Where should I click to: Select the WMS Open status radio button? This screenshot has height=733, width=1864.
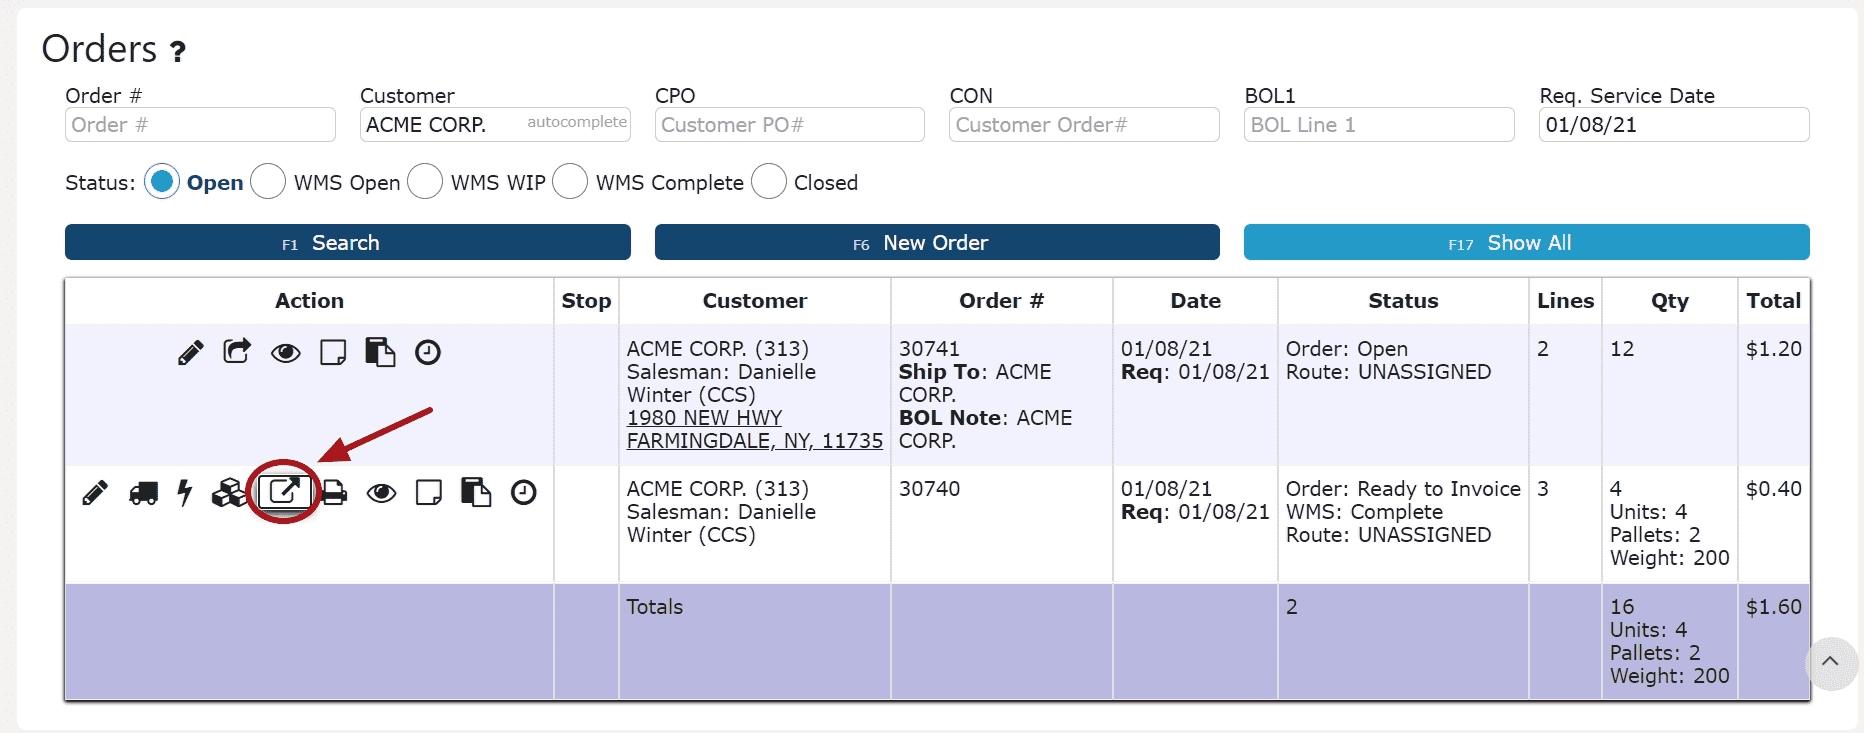coord(268,182)
